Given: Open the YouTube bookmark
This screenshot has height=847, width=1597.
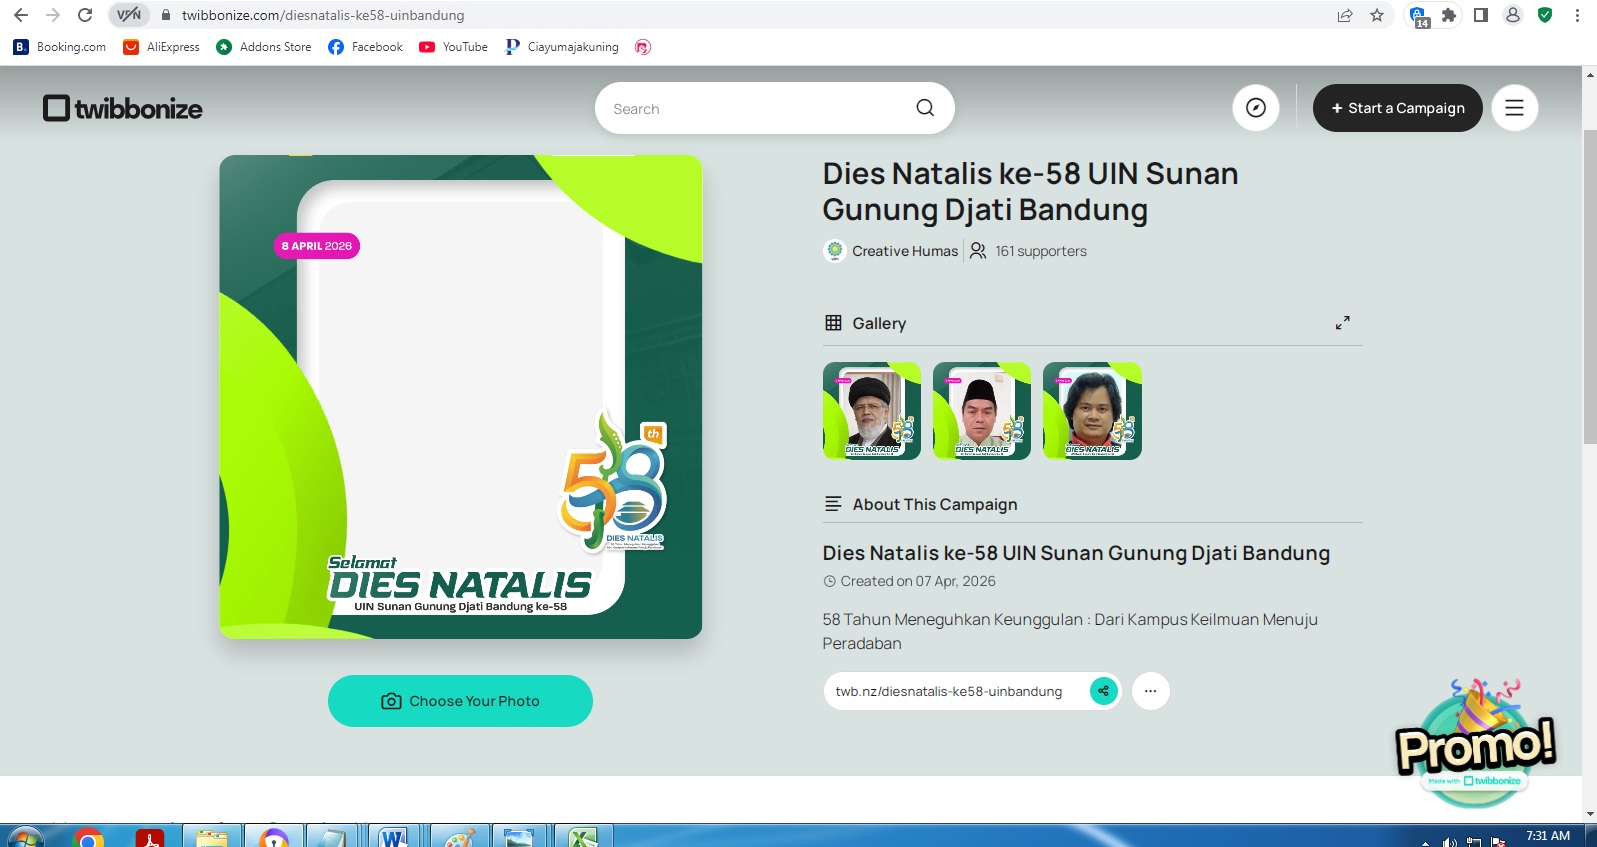Looking at the screenshot, I should pyautogui.click(x=454, y=47).
